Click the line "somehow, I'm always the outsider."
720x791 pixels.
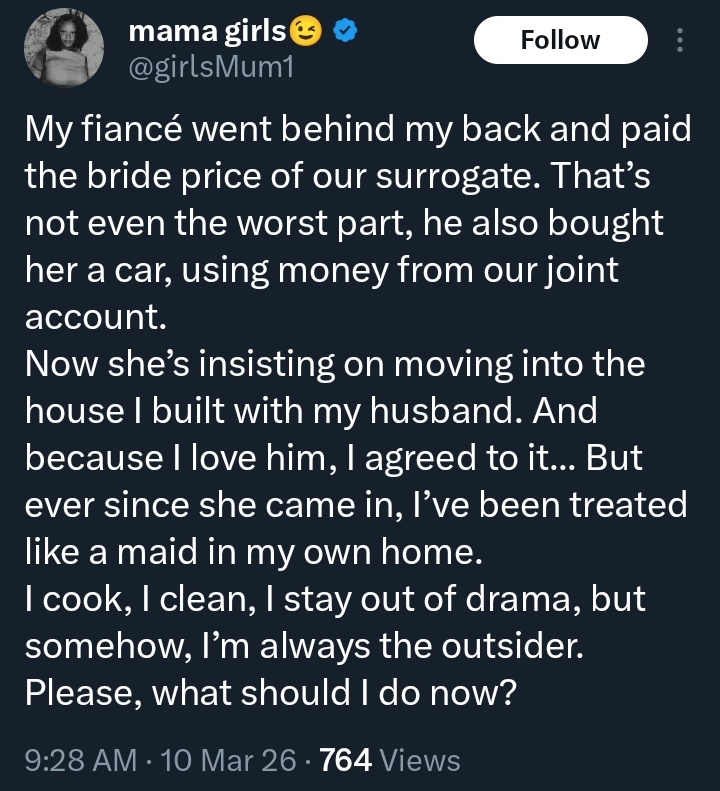[x=303, y=646]
